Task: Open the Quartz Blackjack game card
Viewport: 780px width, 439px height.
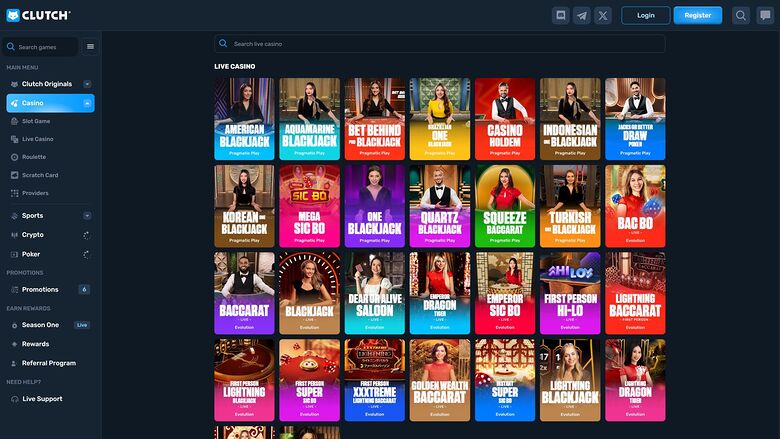Action: coord(440,206)
